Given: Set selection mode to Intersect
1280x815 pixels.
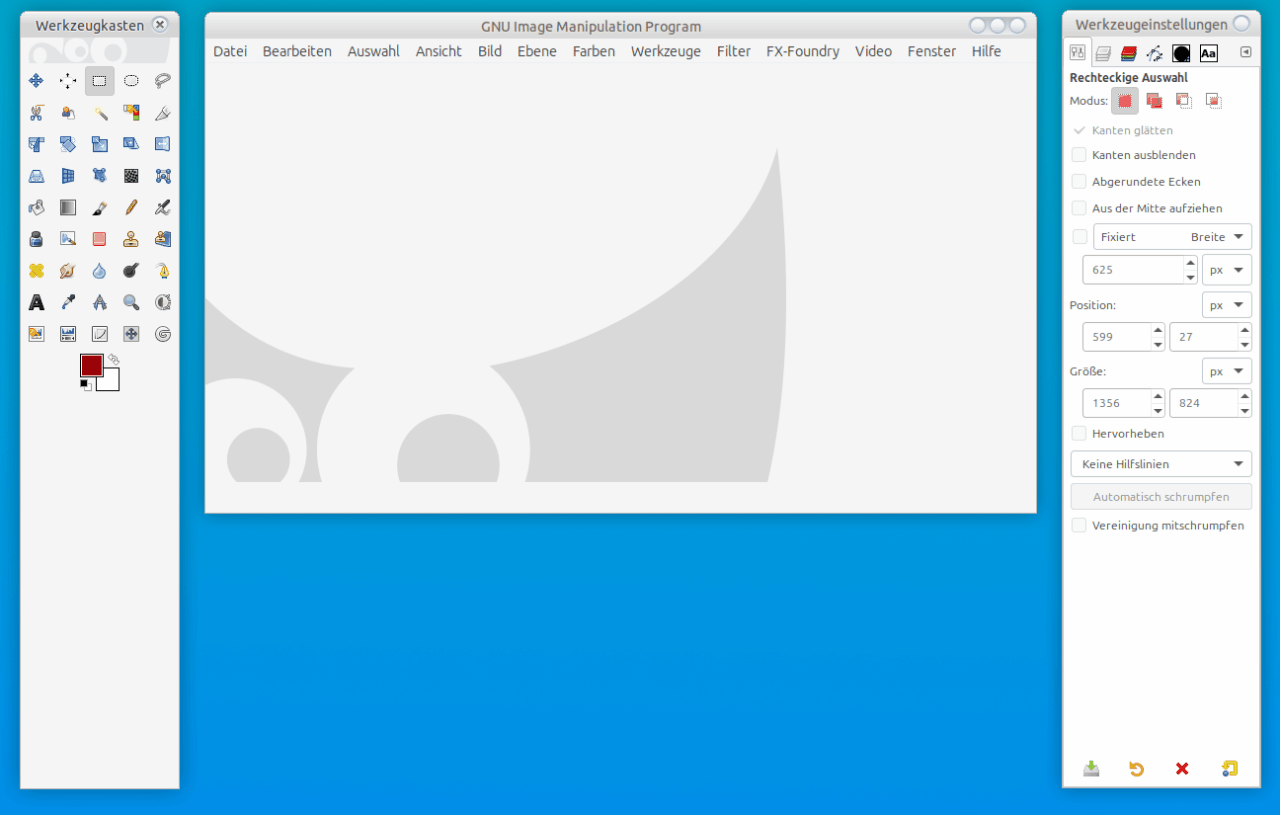Looking at the screenshot, I should pos(1214,100).
